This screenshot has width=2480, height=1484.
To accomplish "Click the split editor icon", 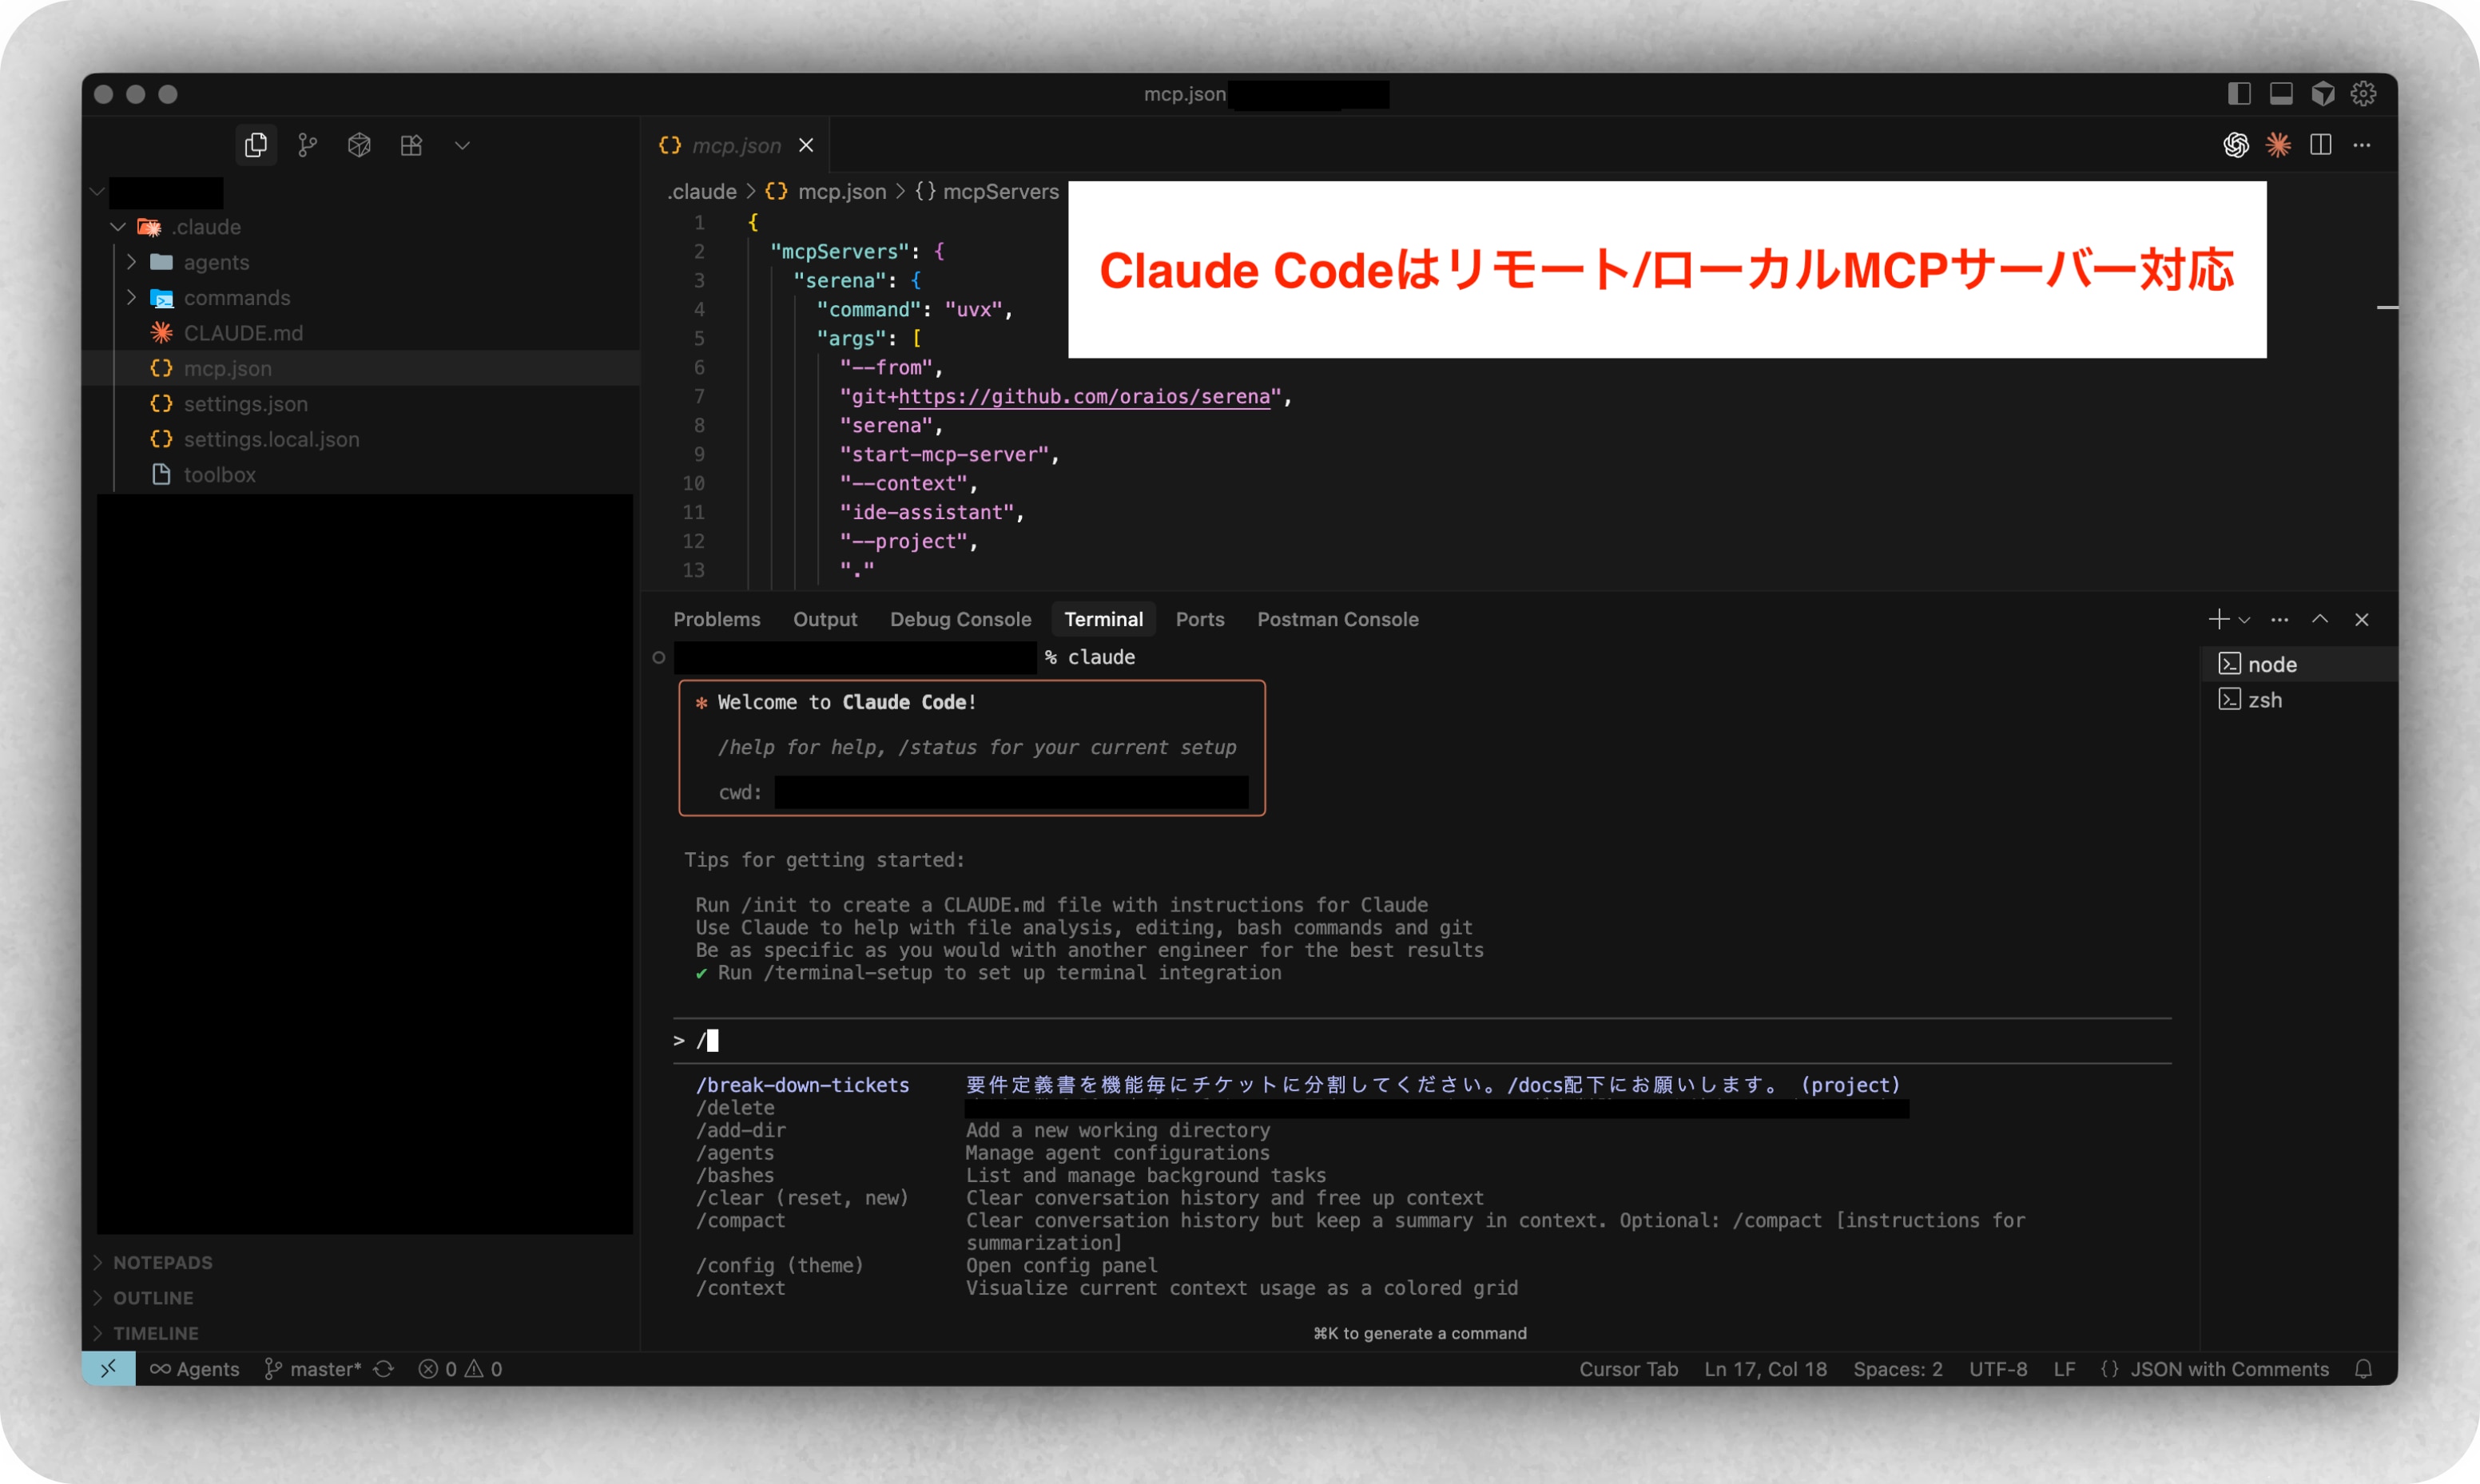I will click(x=2321, y=146).
